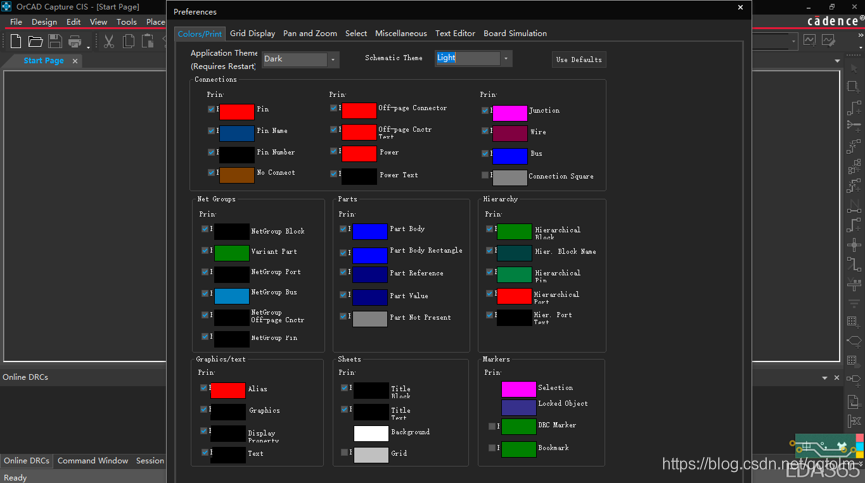Click the New document toolbar icon
This screenshot has width=865, height=483.
point(15,41)
